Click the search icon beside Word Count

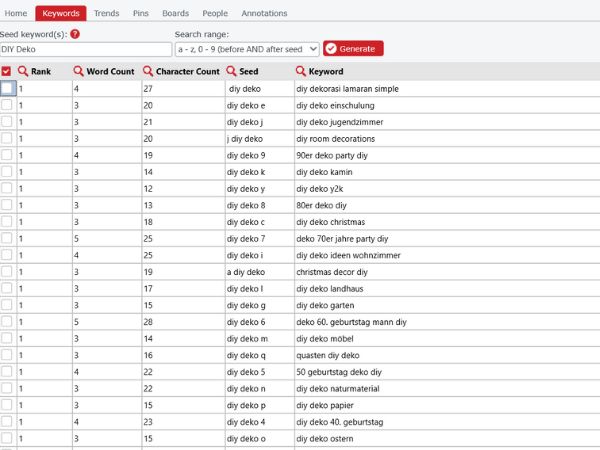[78, 72]
